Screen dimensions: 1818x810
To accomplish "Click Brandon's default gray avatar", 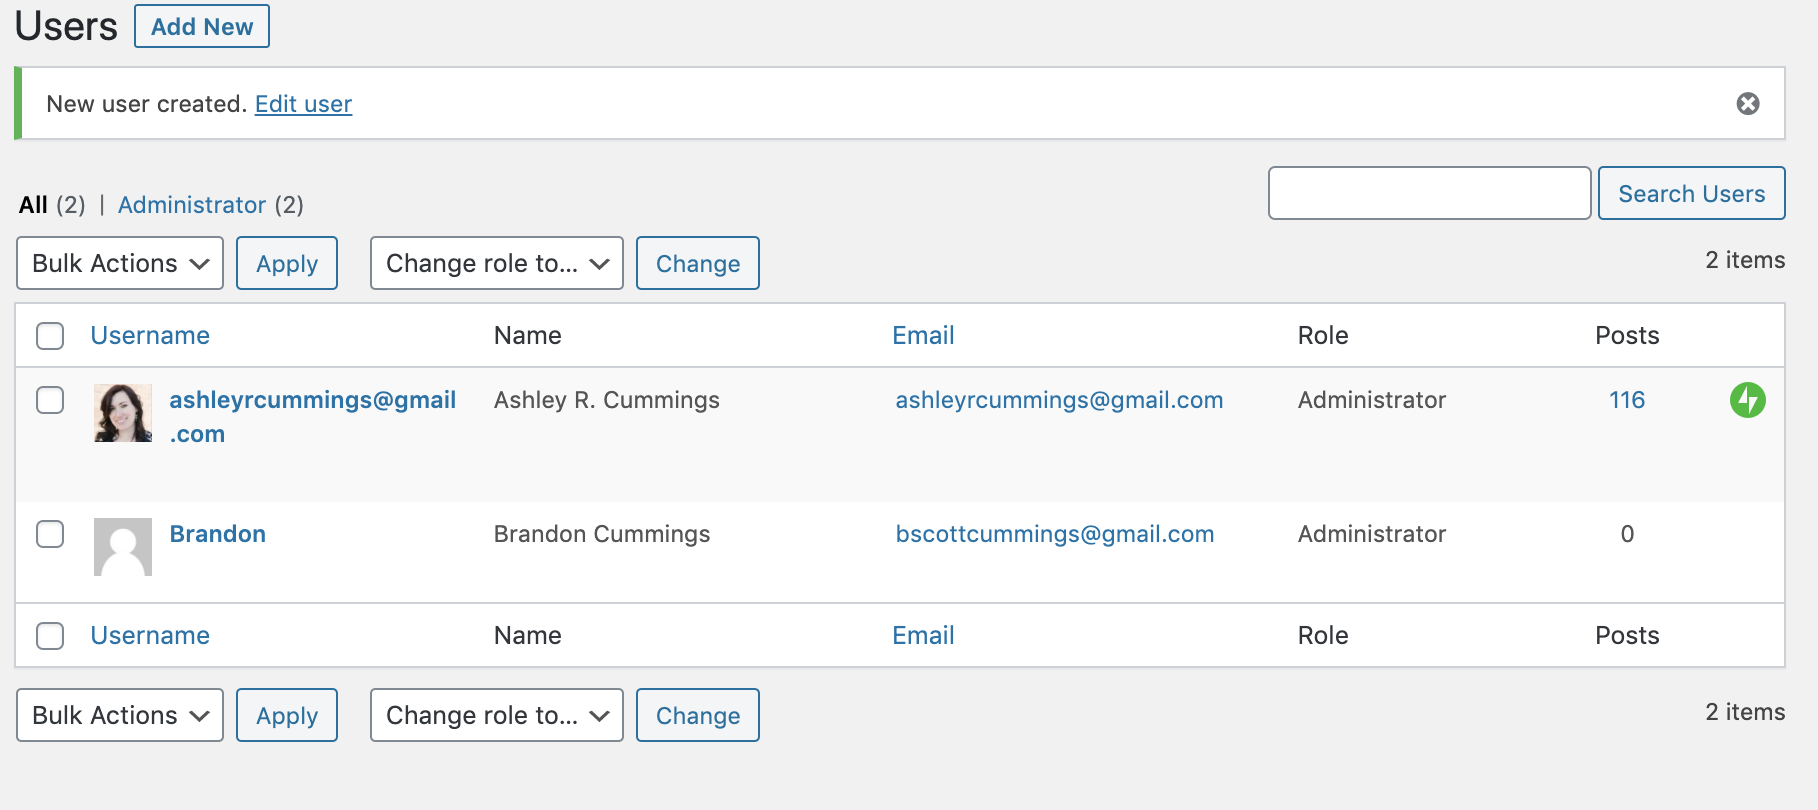I will [123, 547].
